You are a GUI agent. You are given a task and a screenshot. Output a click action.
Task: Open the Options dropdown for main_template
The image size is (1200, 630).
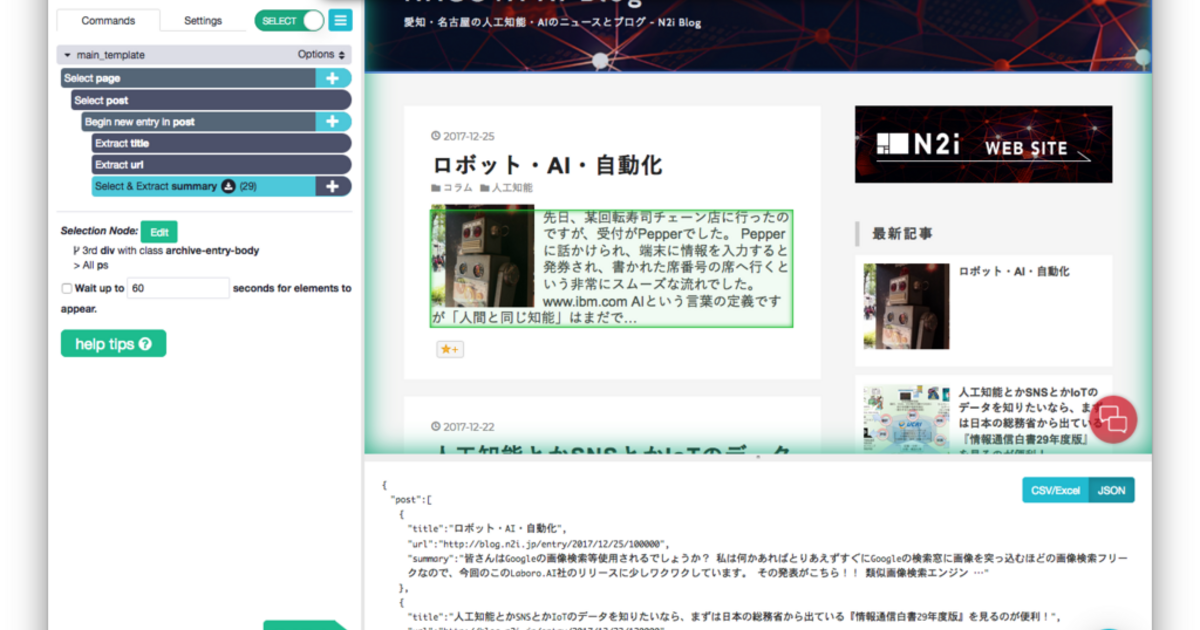(x=316, y=54)
